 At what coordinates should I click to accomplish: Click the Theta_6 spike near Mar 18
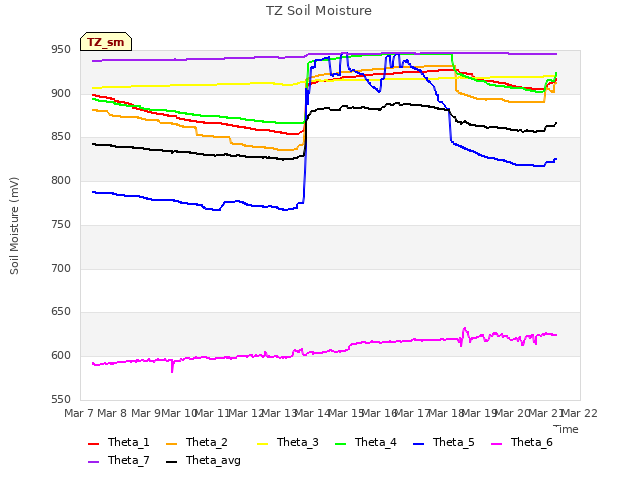coord(464,329)
